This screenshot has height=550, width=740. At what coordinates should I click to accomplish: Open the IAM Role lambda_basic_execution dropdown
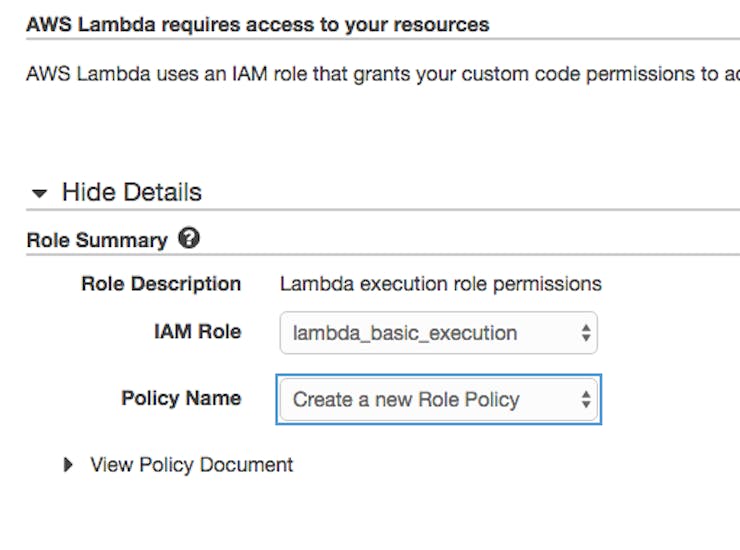point(438,333)
